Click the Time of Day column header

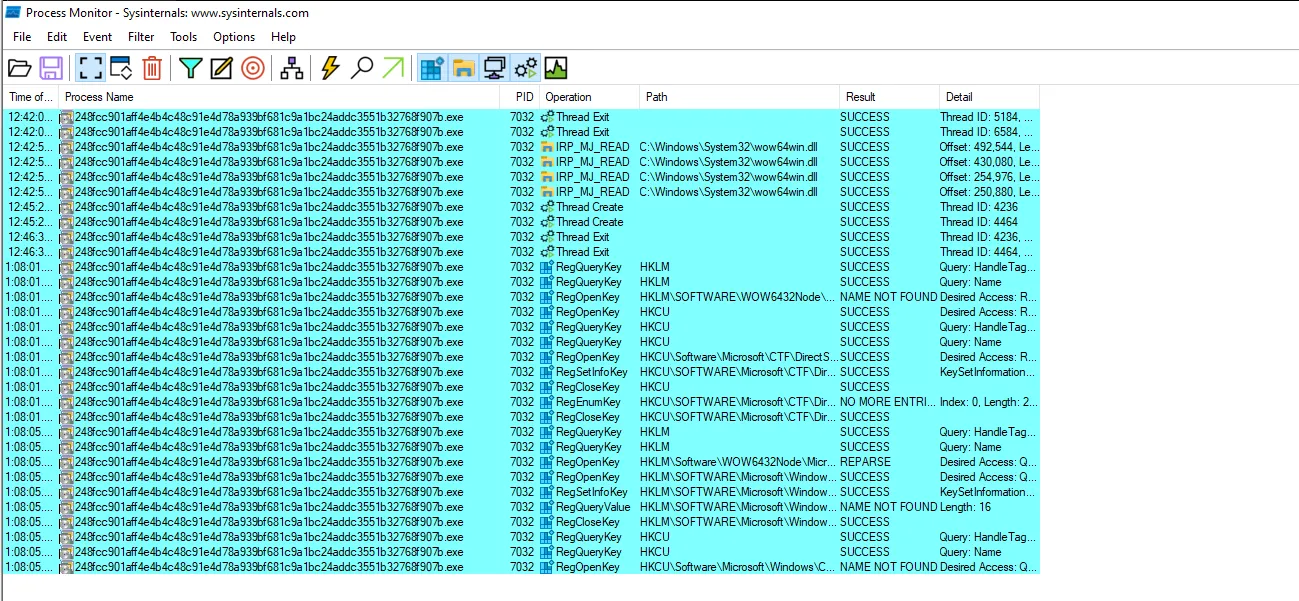click(30, 97)
